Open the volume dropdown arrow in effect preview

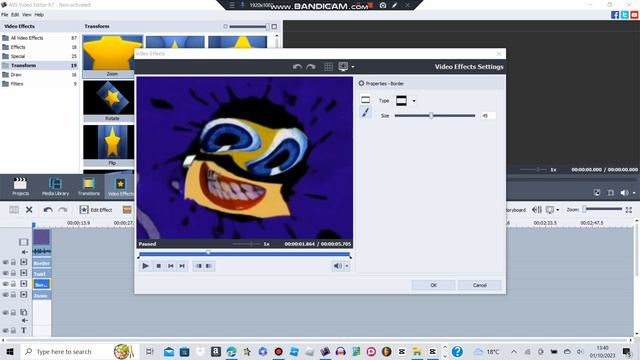click(347, 266)
